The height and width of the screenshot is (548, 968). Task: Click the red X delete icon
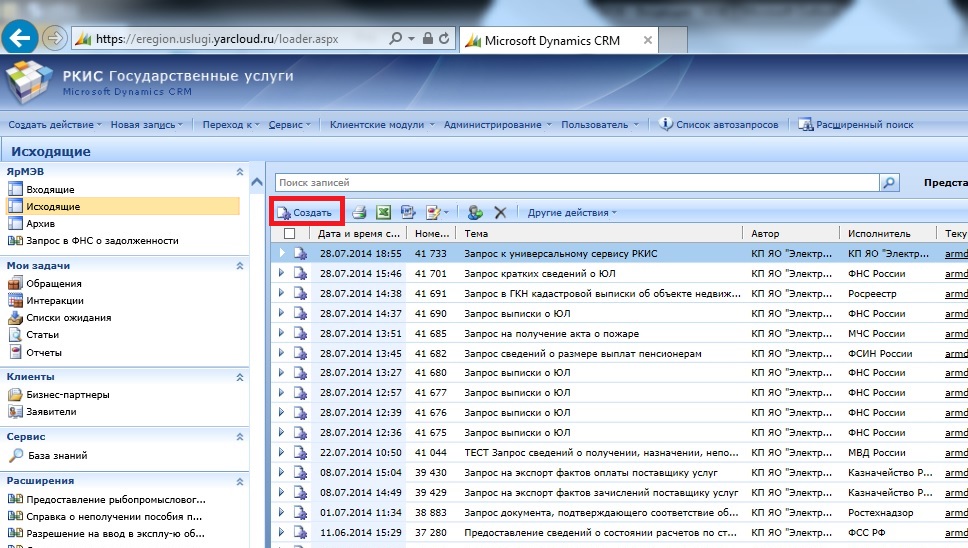click(x=500, y=212)
